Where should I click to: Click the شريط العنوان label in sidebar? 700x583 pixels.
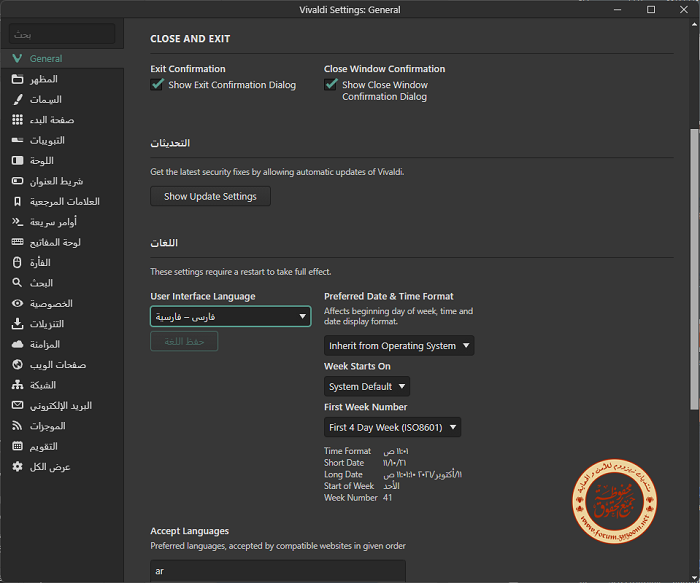click(x=56, y=181)
